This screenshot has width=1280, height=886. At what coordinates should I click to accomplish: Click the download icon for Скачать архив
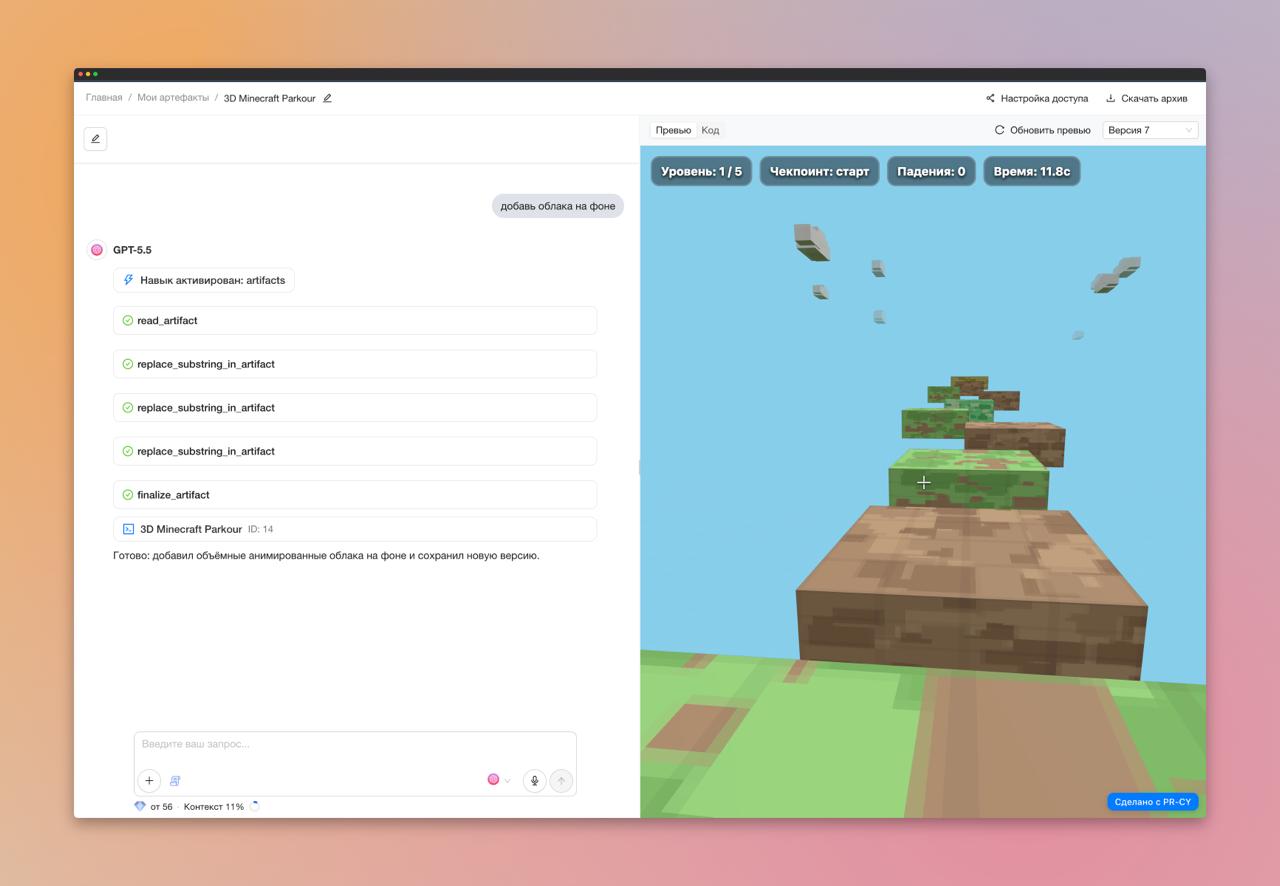[1110, 98]
